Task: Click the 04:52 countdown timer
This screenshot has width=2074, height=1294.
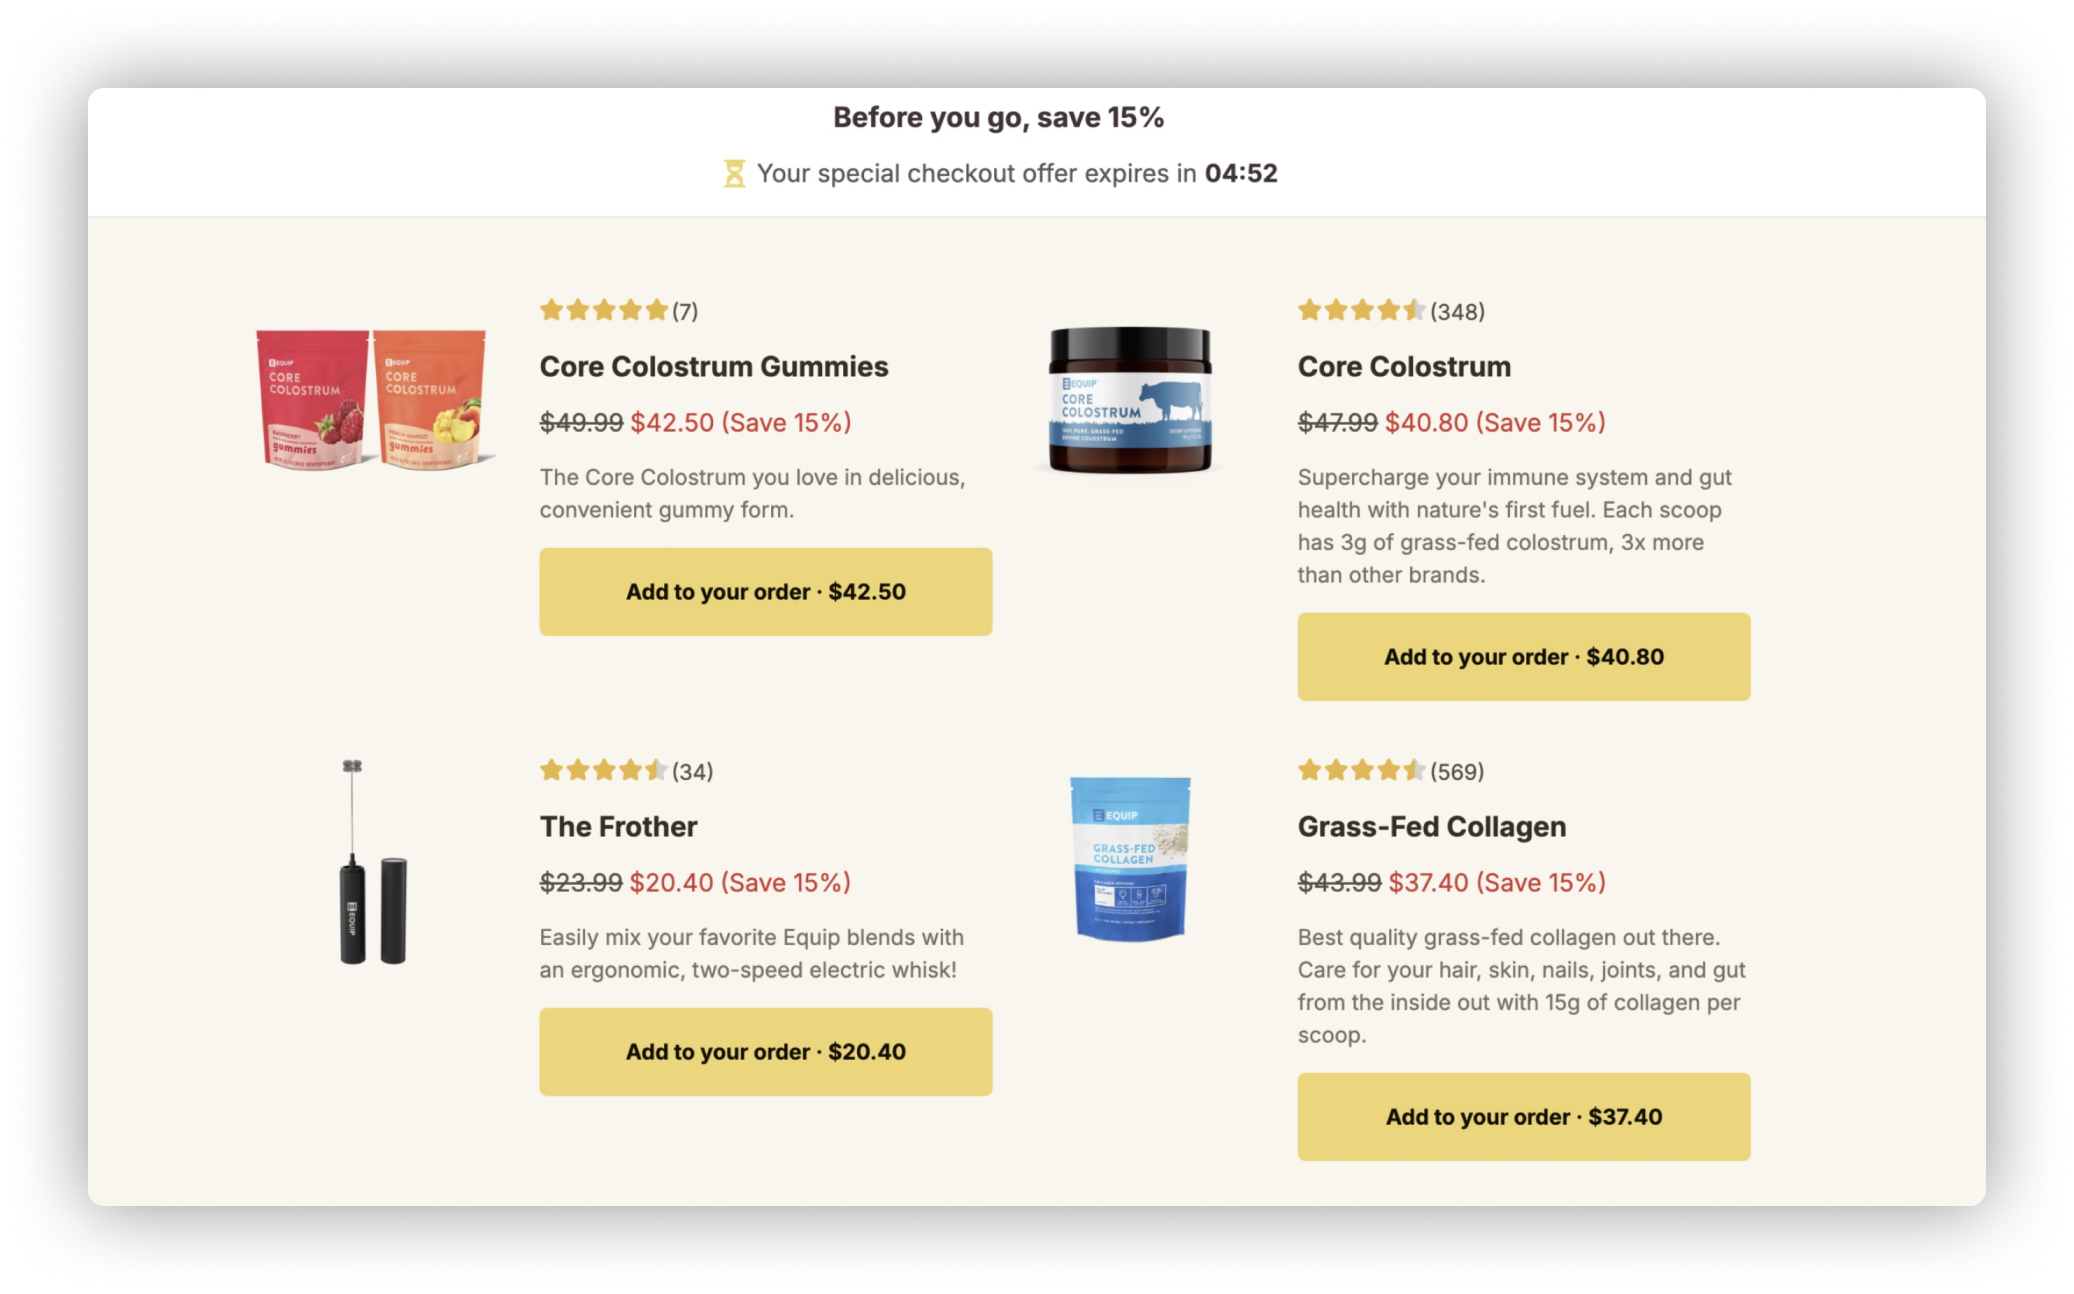Action: pos(1241,174)
